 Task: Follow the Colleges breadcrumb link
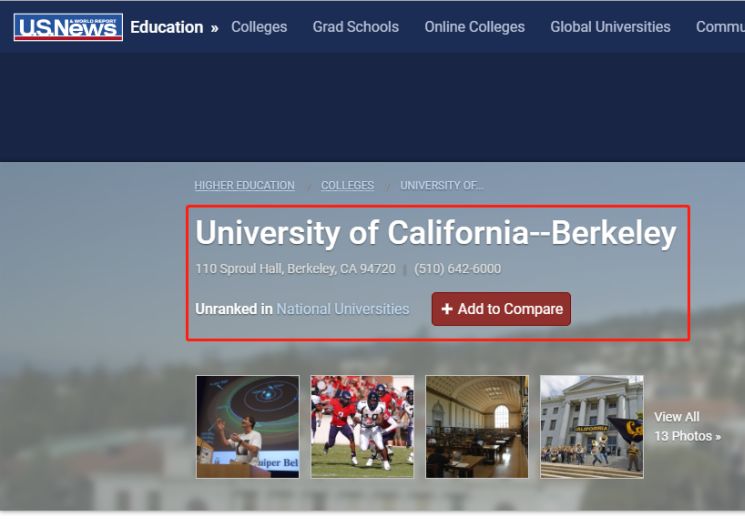[x=347, y=185]
